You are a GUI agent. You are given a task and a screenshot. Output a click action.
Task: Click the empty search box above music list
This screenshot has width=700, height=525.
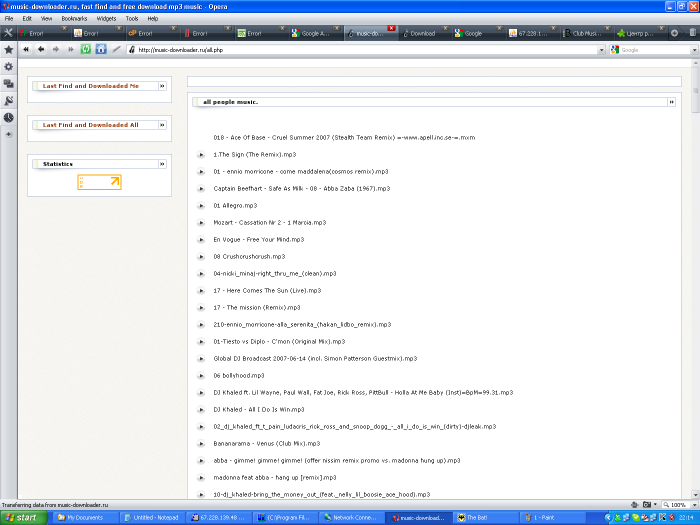click(434, 81)
